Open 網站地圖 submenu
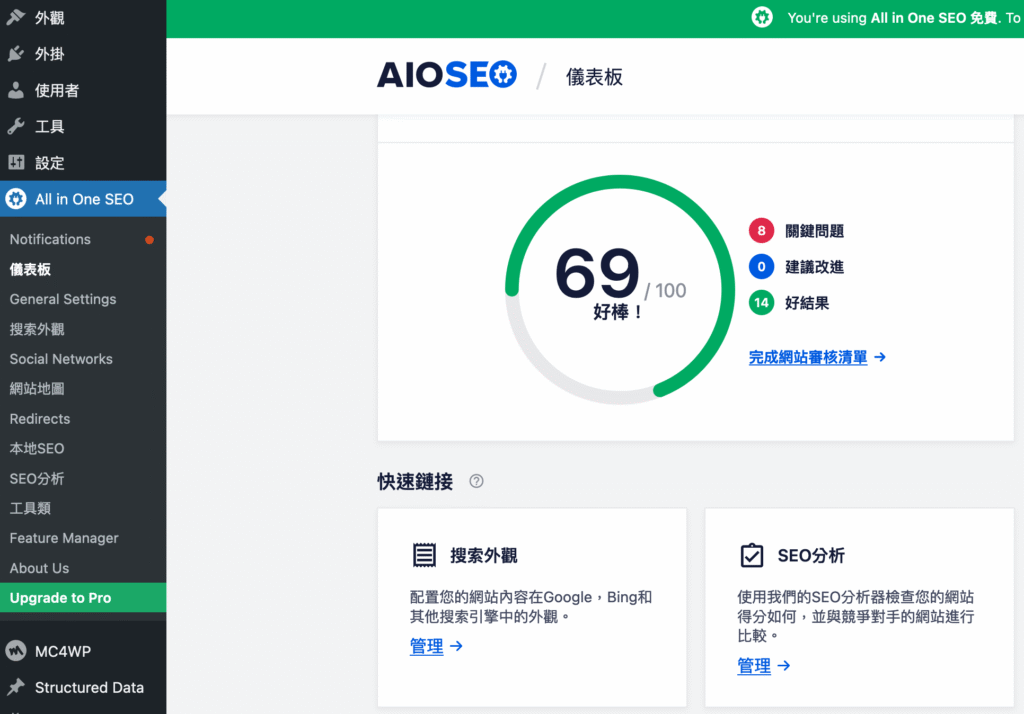 pos(83,389)
